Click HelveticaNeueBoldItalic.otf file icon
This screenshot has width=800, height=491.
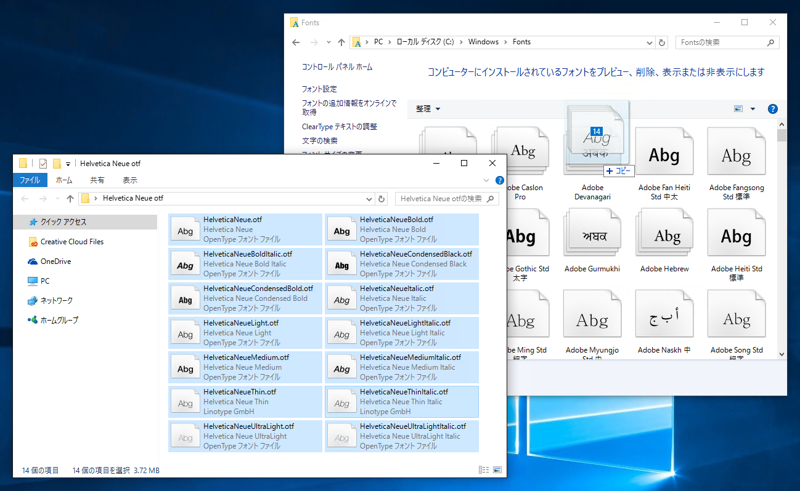coord(185,265)
